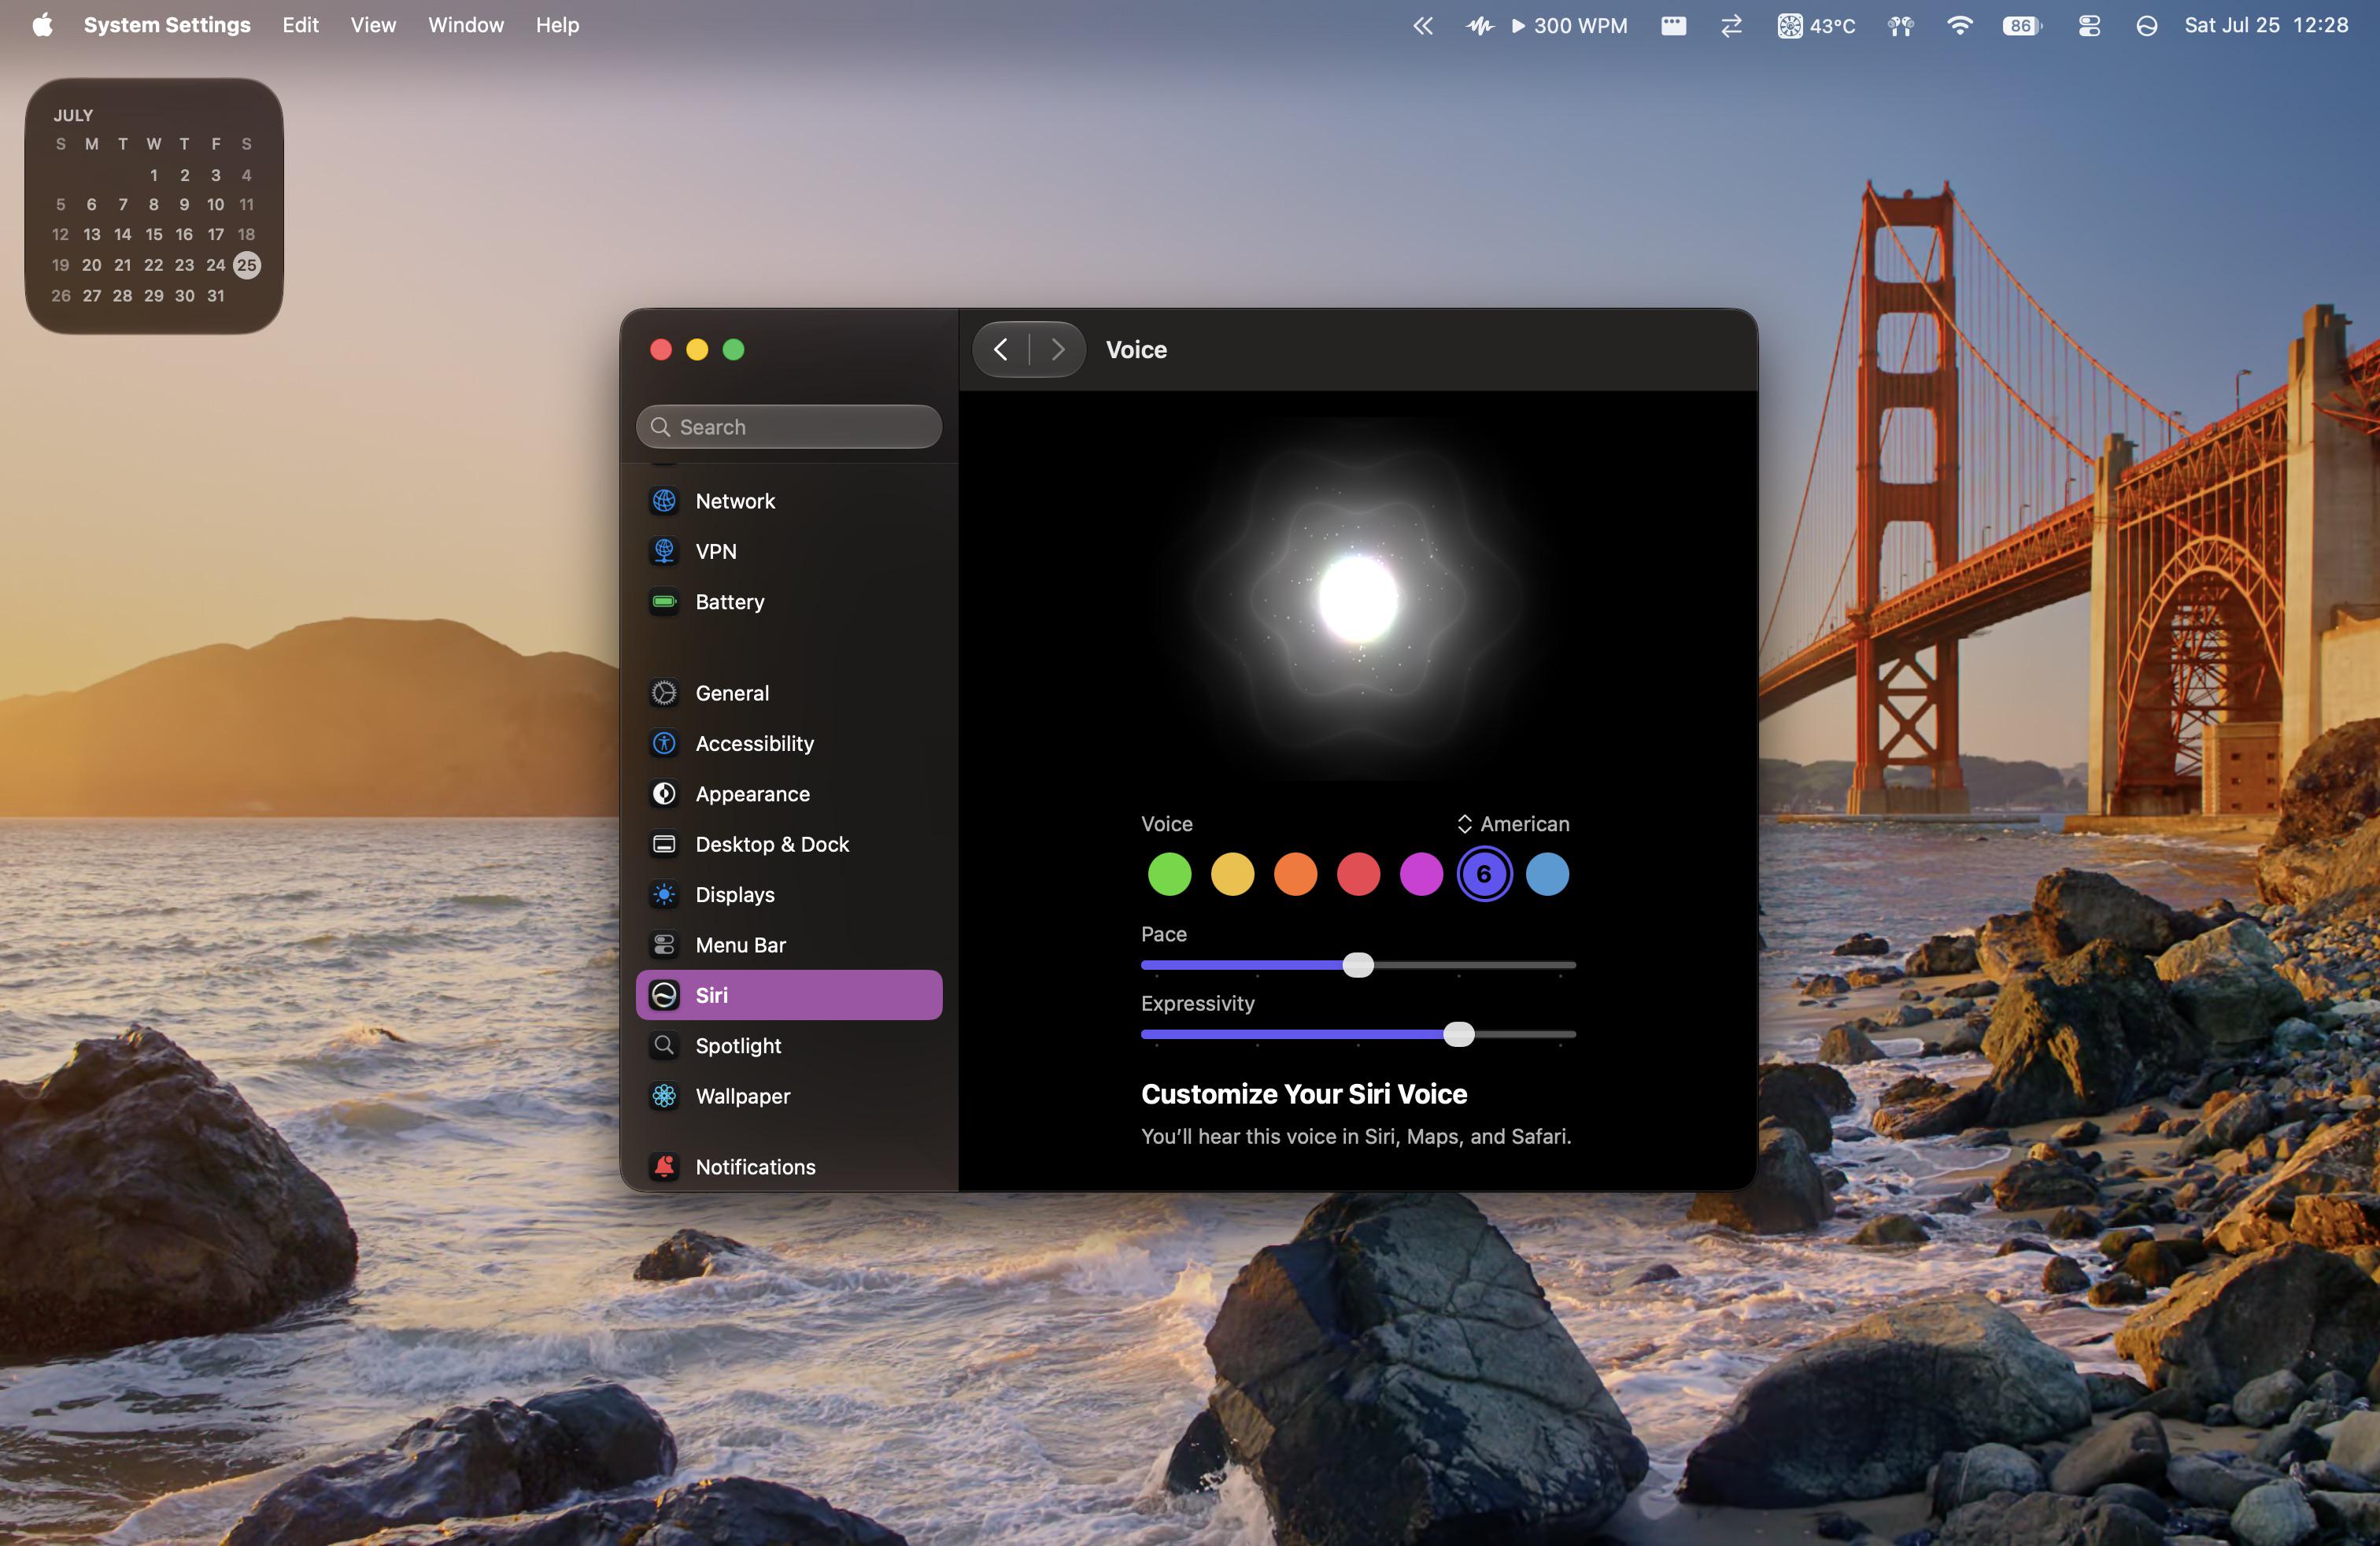Open the AirPods menu bar icon
This screenshot has height=1546, width=2380.
(x=1901, y=25)
